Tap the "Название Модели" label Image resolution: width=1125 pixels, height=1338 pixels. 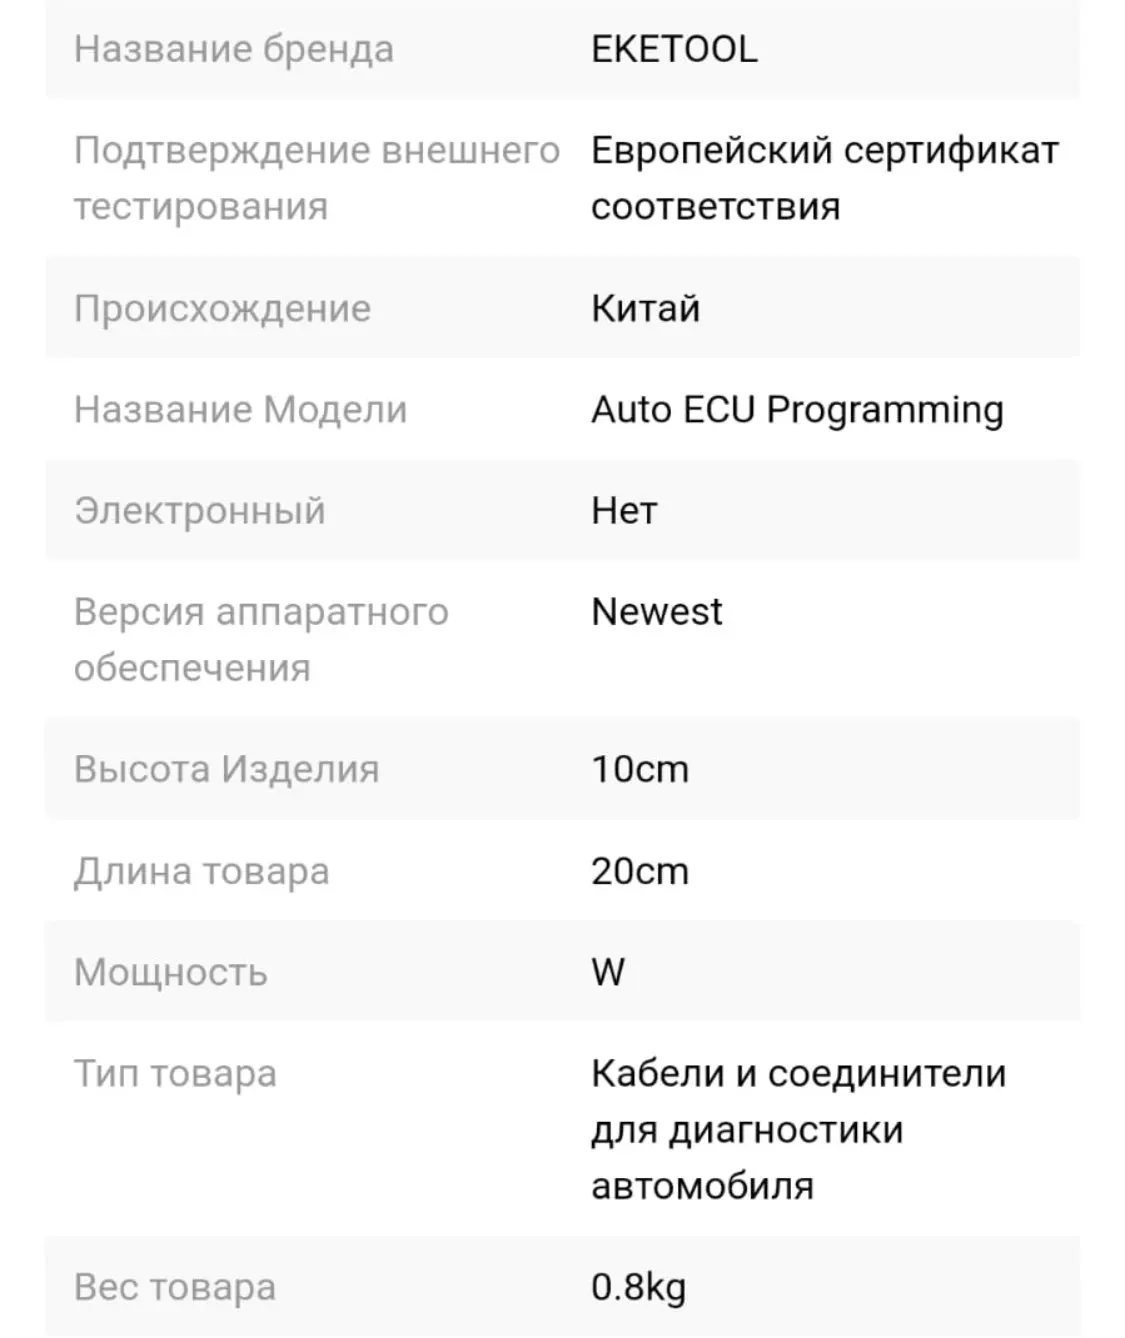pyautogui.click(x=240, y=410)
